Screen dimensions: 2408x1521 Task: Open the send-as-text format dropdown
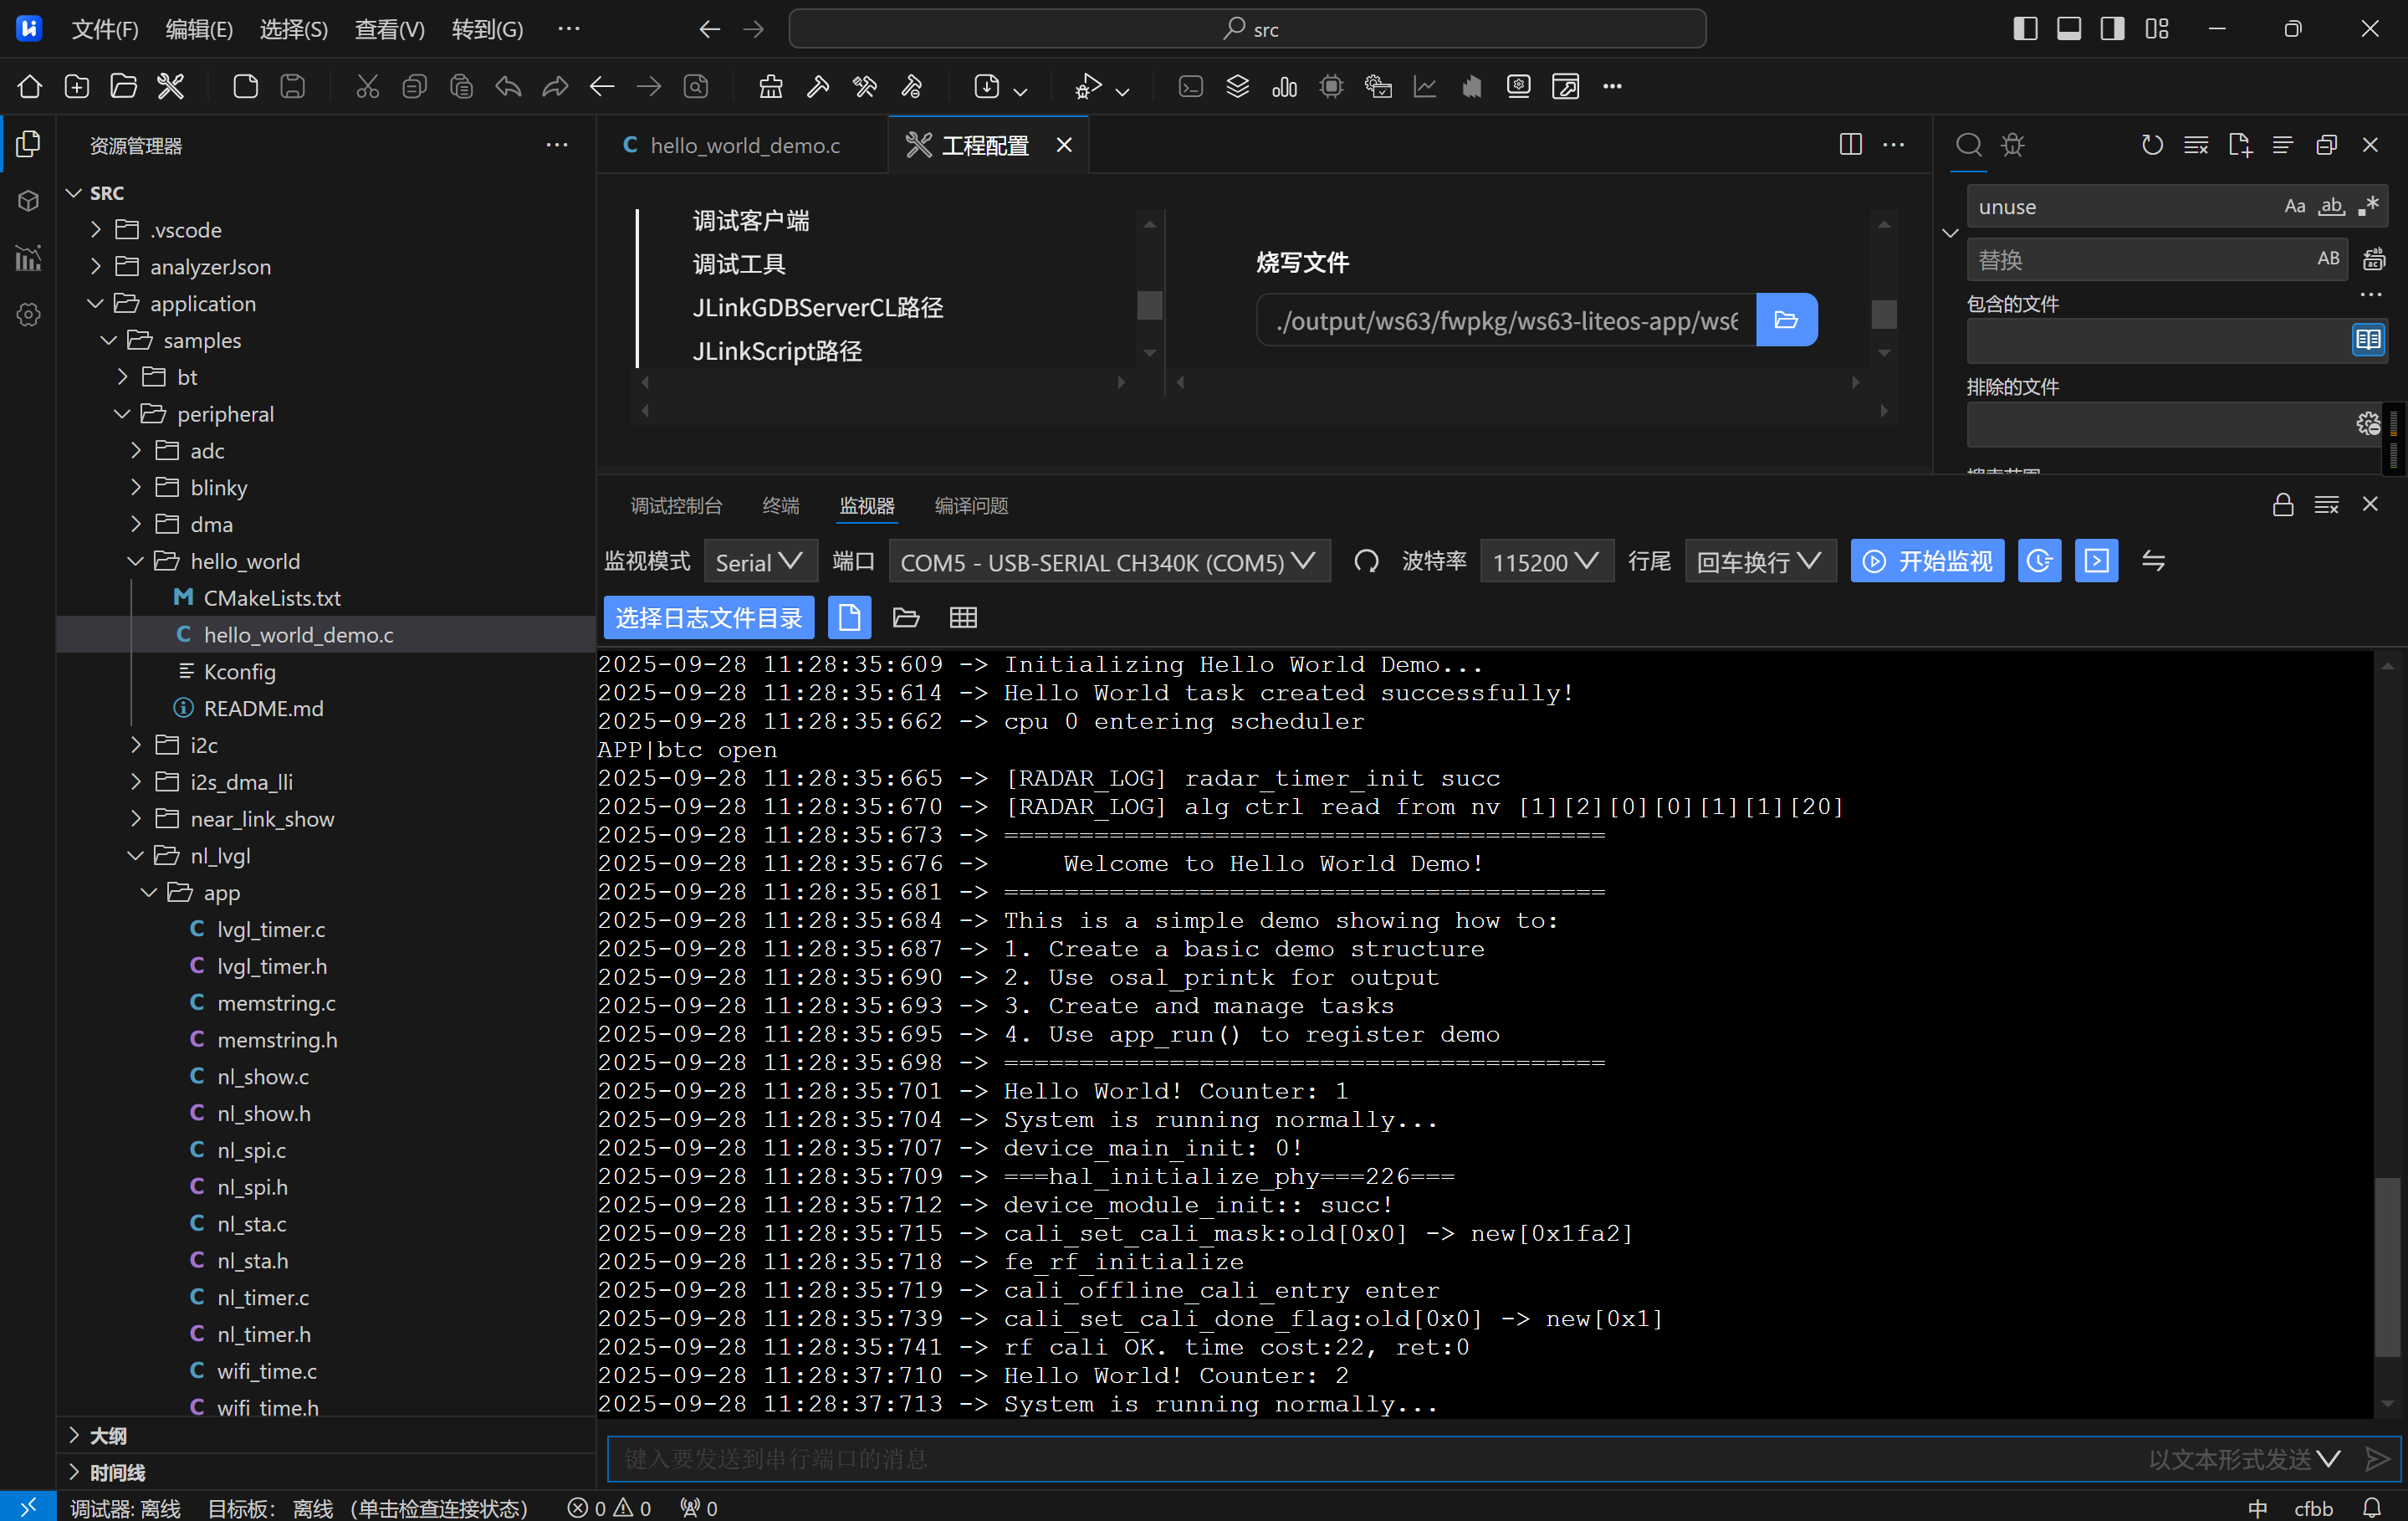2244,1459
